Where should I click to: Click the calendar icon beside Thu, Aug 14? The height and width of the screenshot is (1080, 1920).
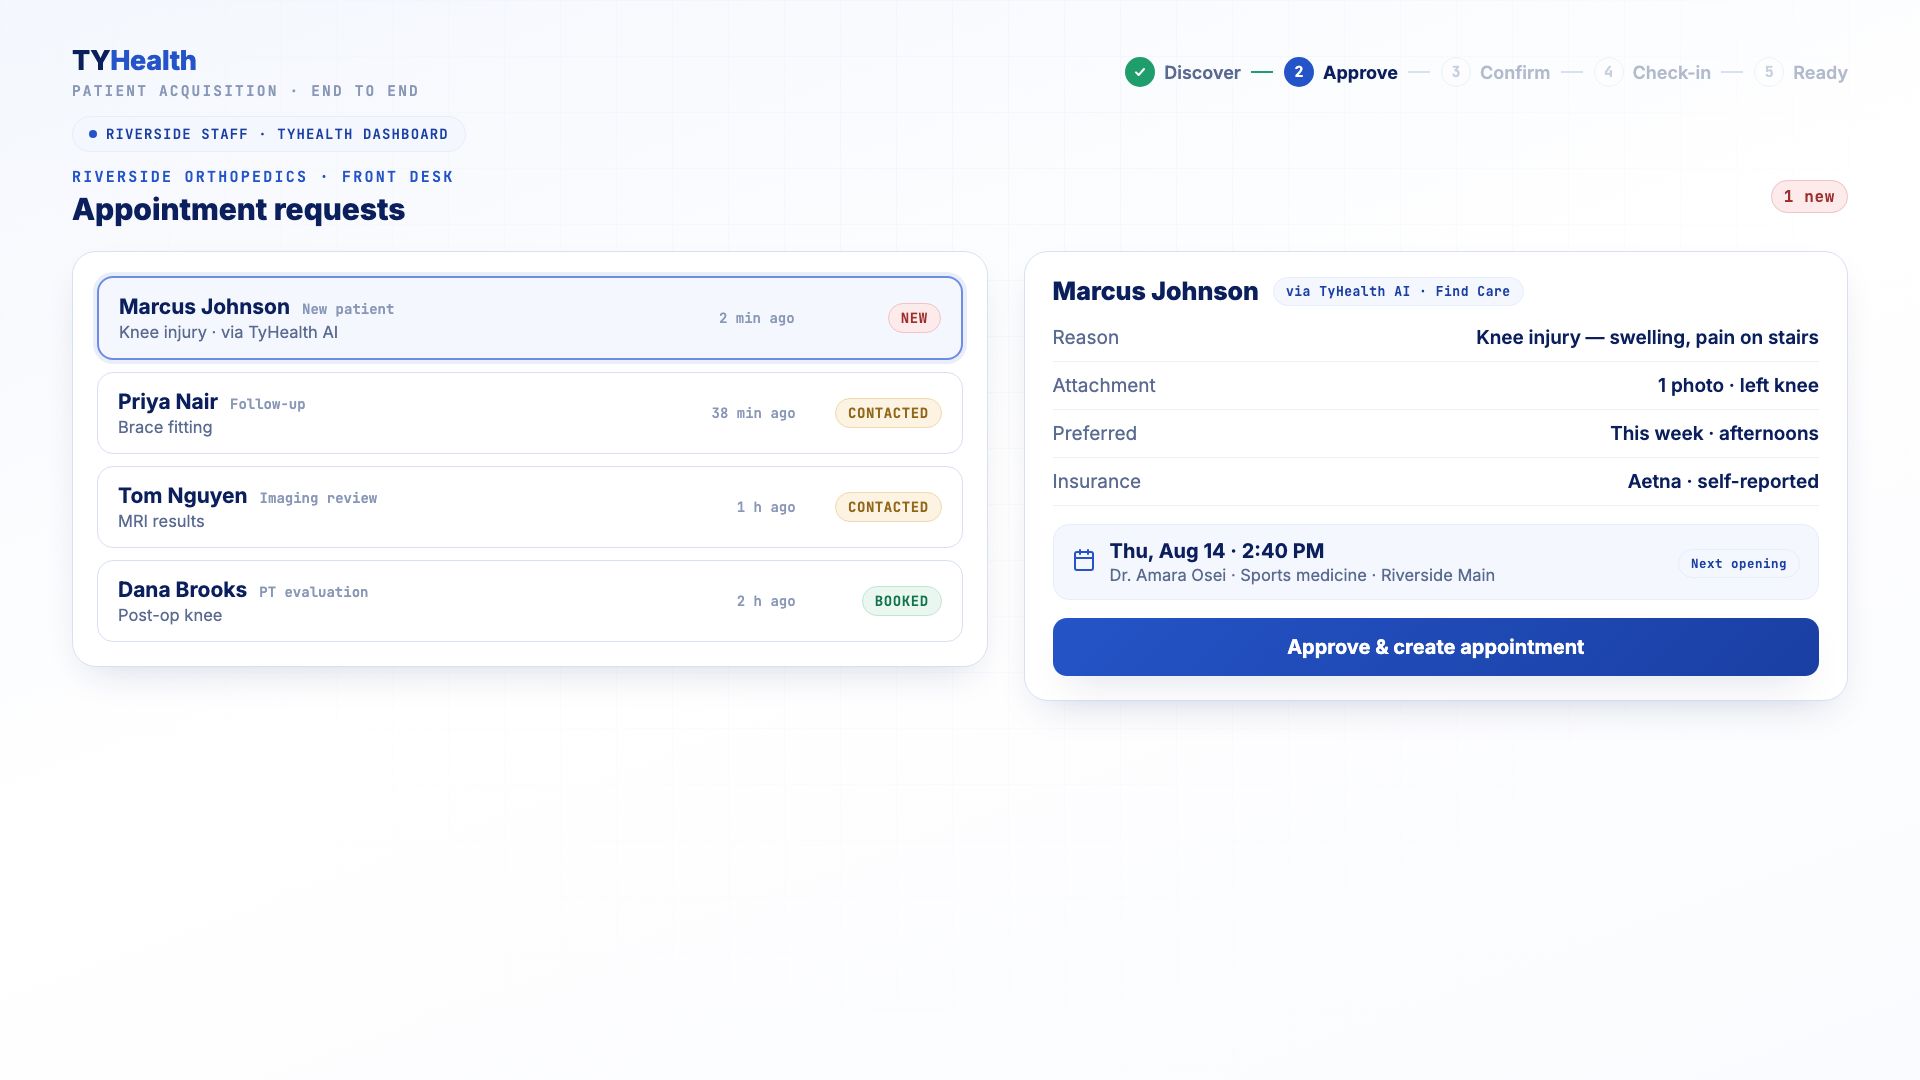coord(1083,560)
